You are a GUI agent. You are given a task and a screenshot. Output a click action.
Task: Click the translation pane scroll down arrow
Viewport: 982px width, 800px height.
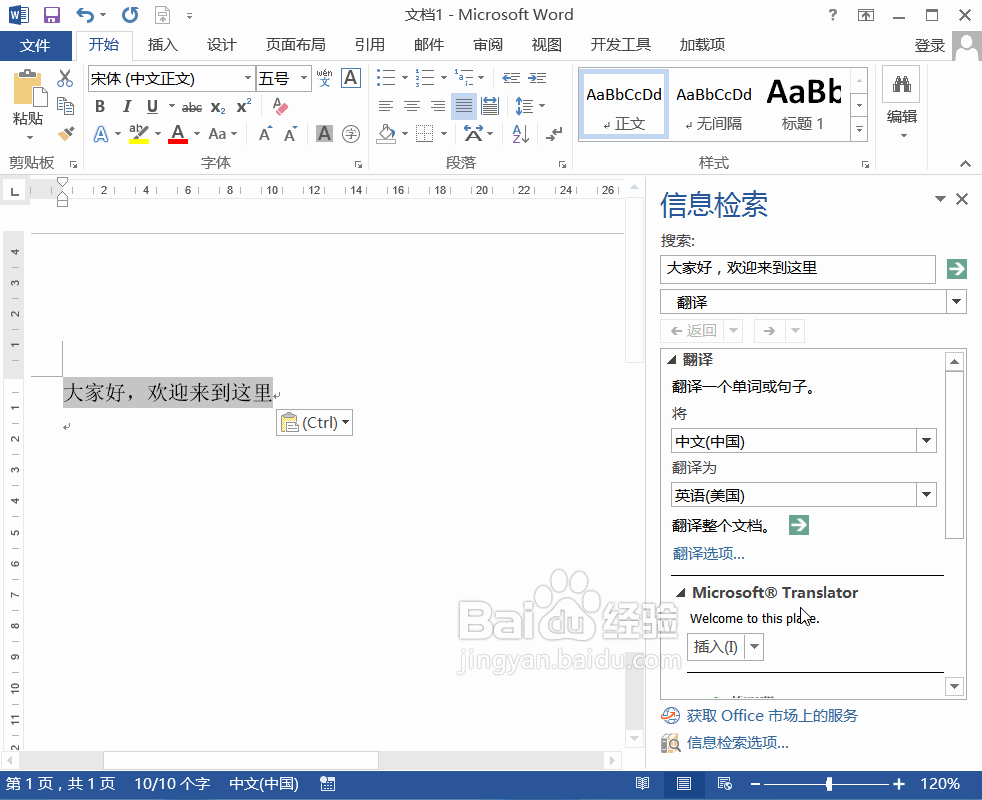pyautogui.click(x=954, y=687)
